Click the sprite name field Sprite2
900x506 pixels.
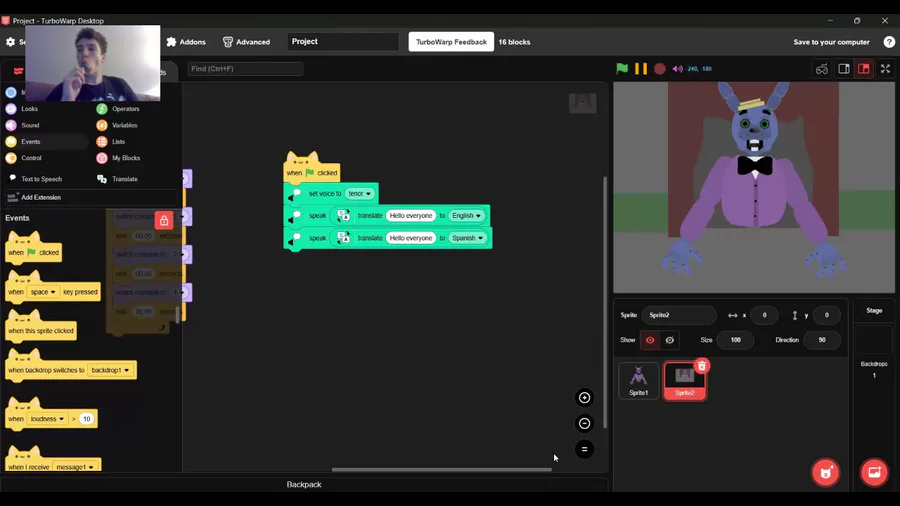679,315
